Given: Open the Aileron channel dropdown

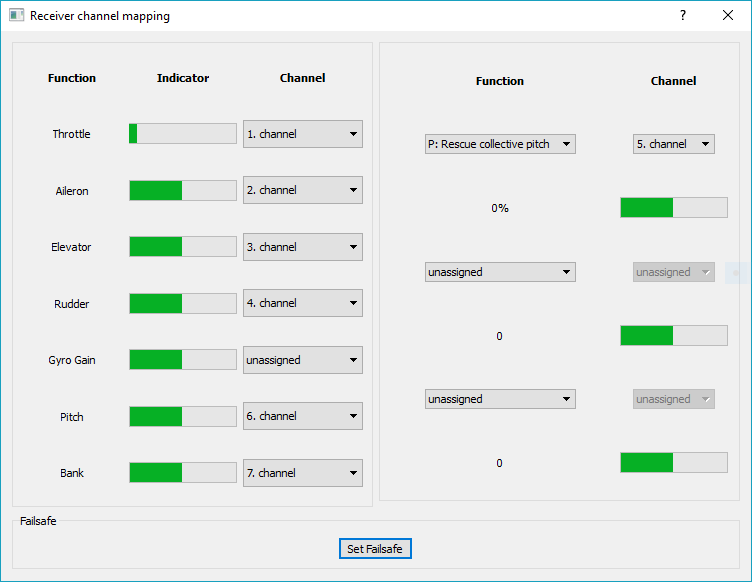Looking at the screenshot, I should click(x=302, y=190).
